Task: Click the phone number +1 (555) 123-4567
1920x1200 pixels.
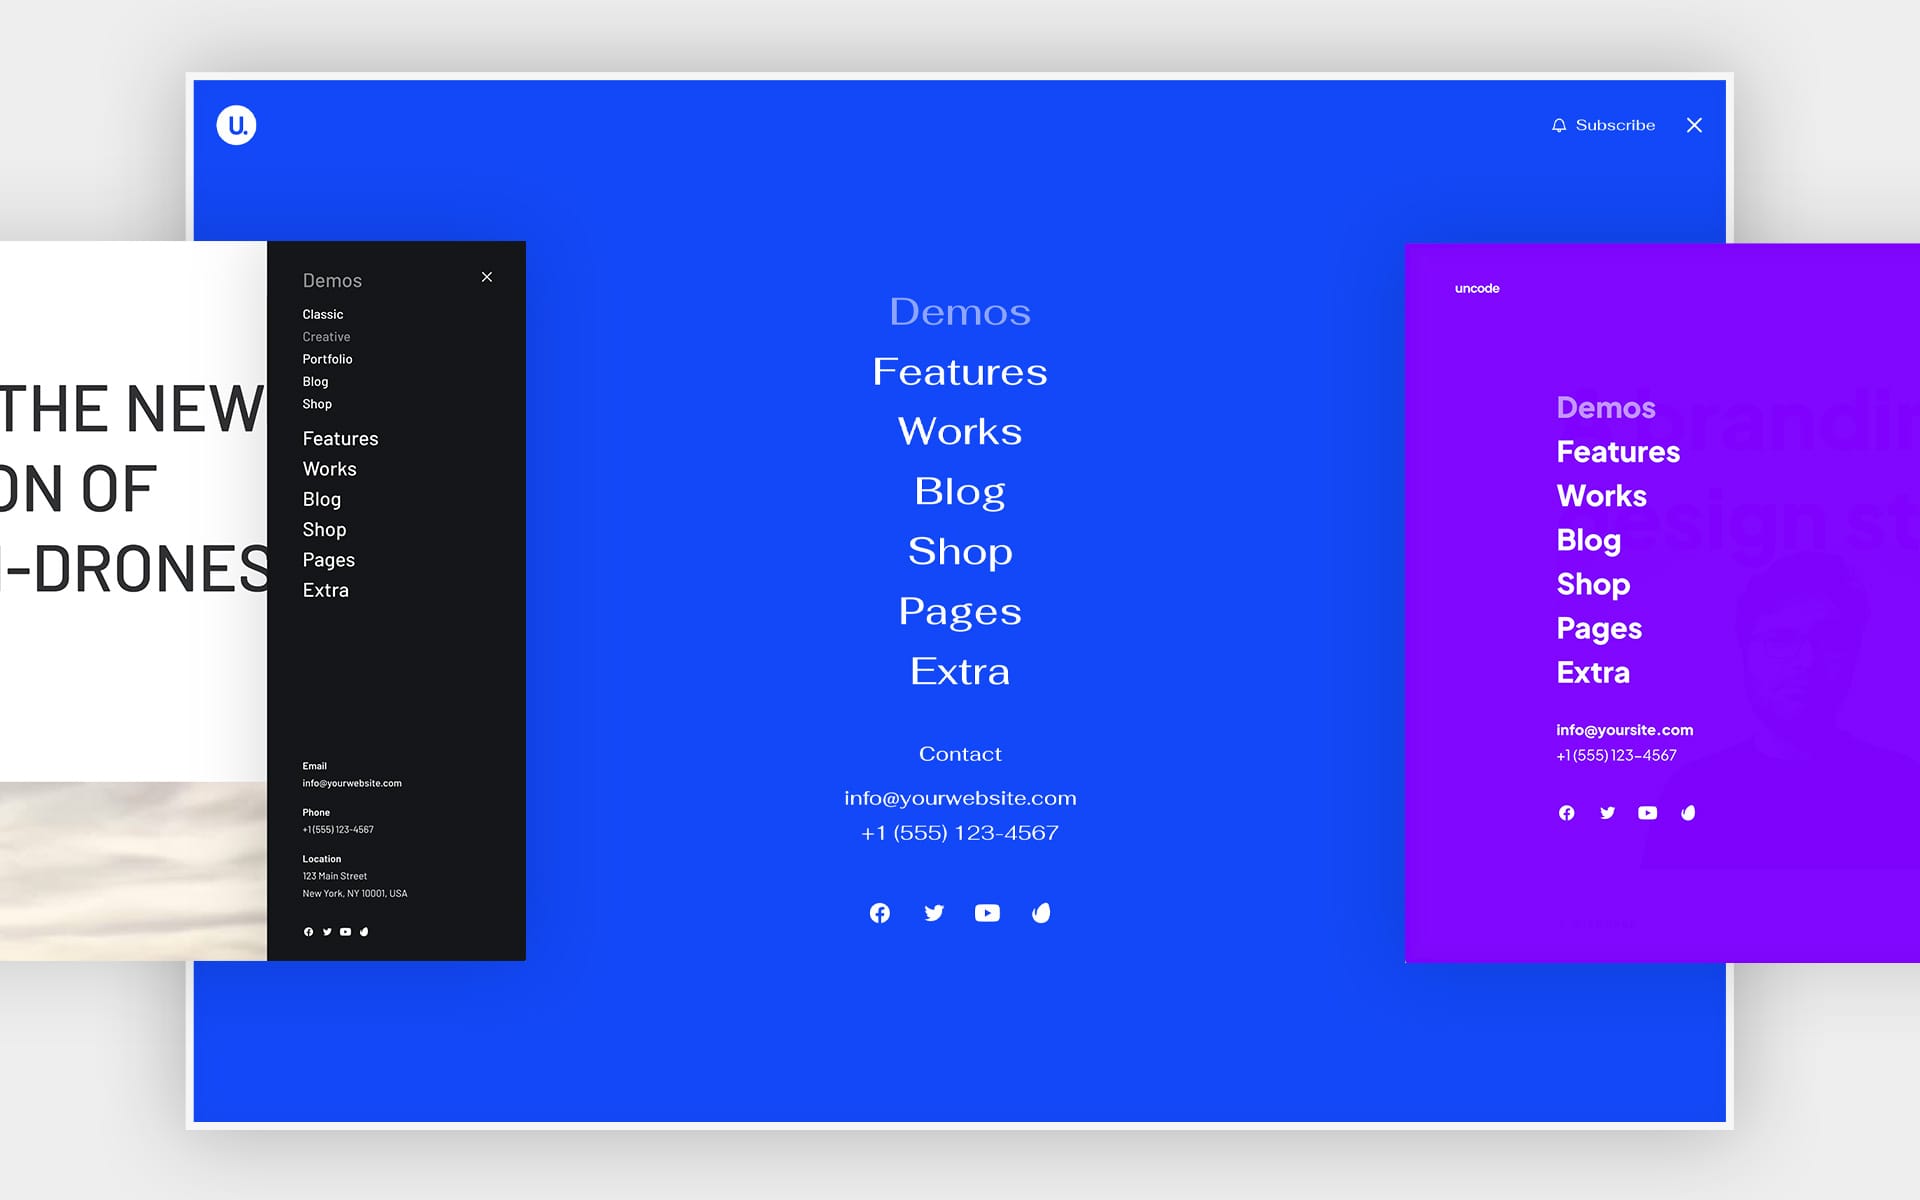Action: (959, 831)
